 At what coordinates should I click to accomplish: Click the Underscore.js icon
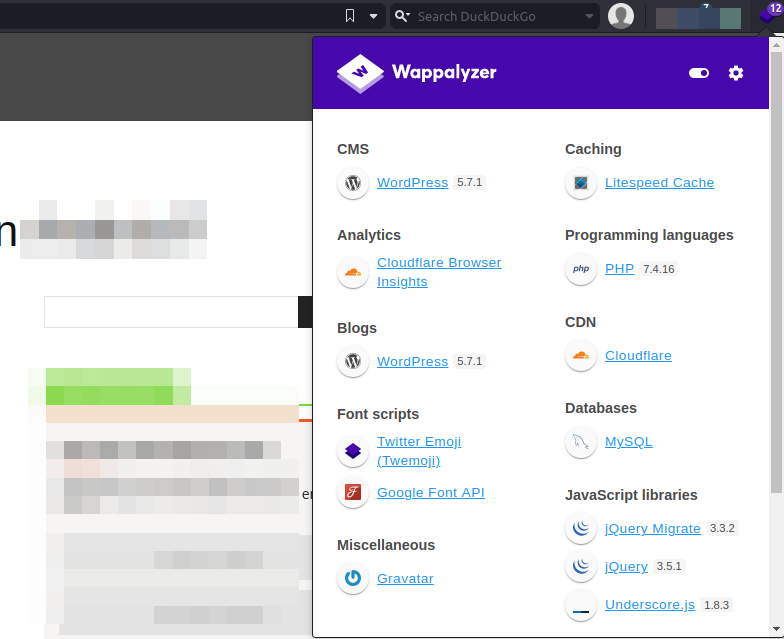pos(581,605)
